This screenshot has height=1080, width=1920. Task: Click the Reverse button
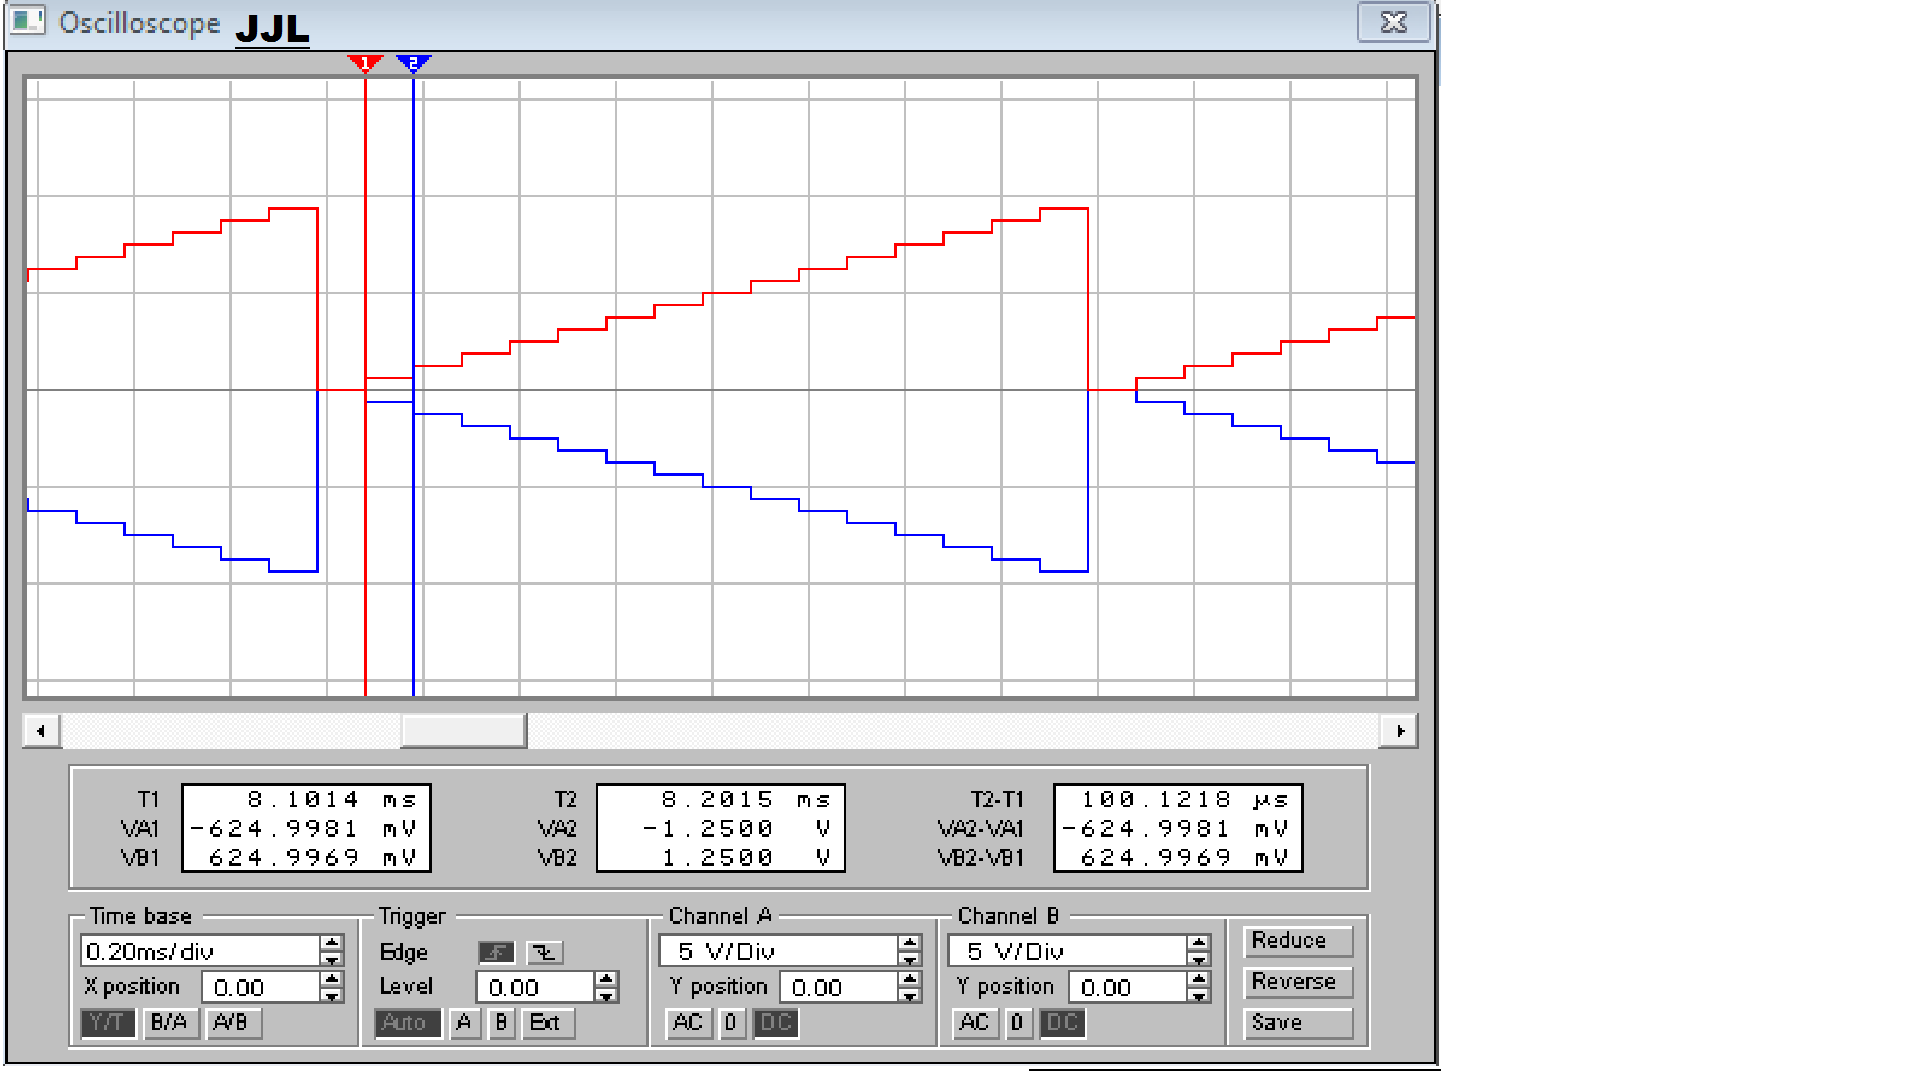pos(1298,982)
